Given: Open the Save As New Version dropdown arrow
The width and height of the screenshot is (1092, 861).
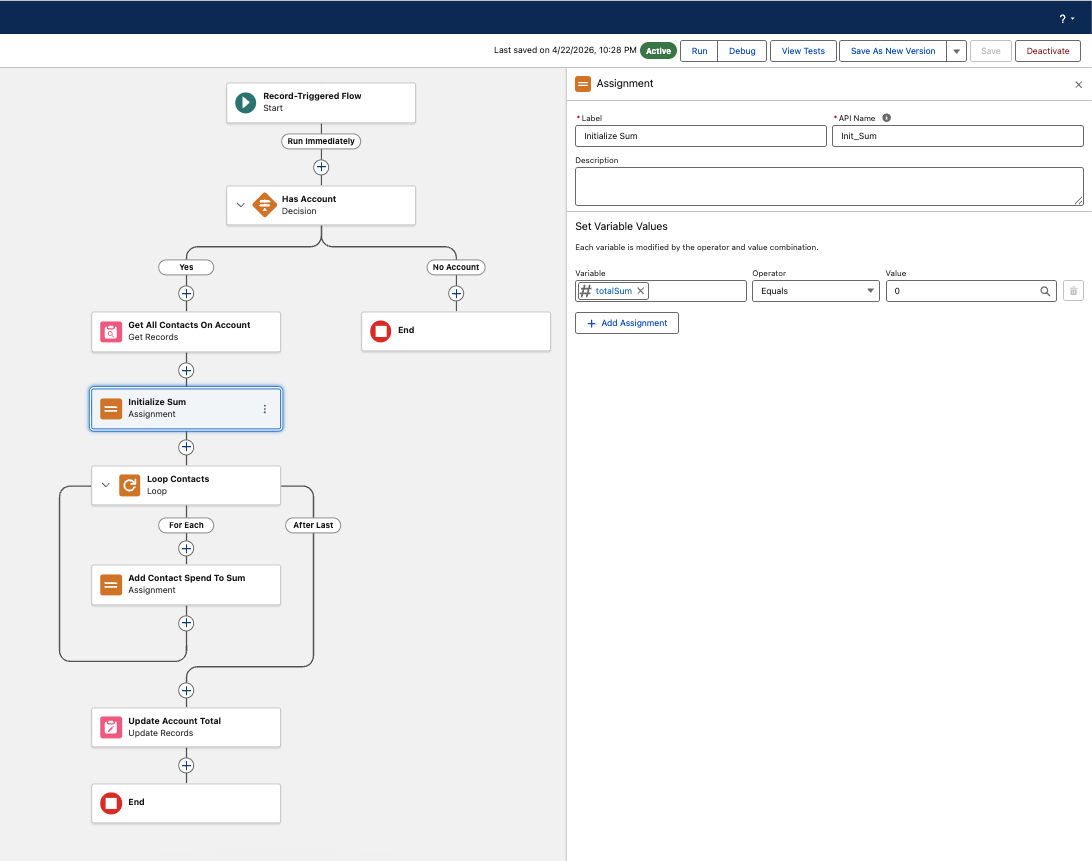Looking at the screenshot, I should 956,51.
